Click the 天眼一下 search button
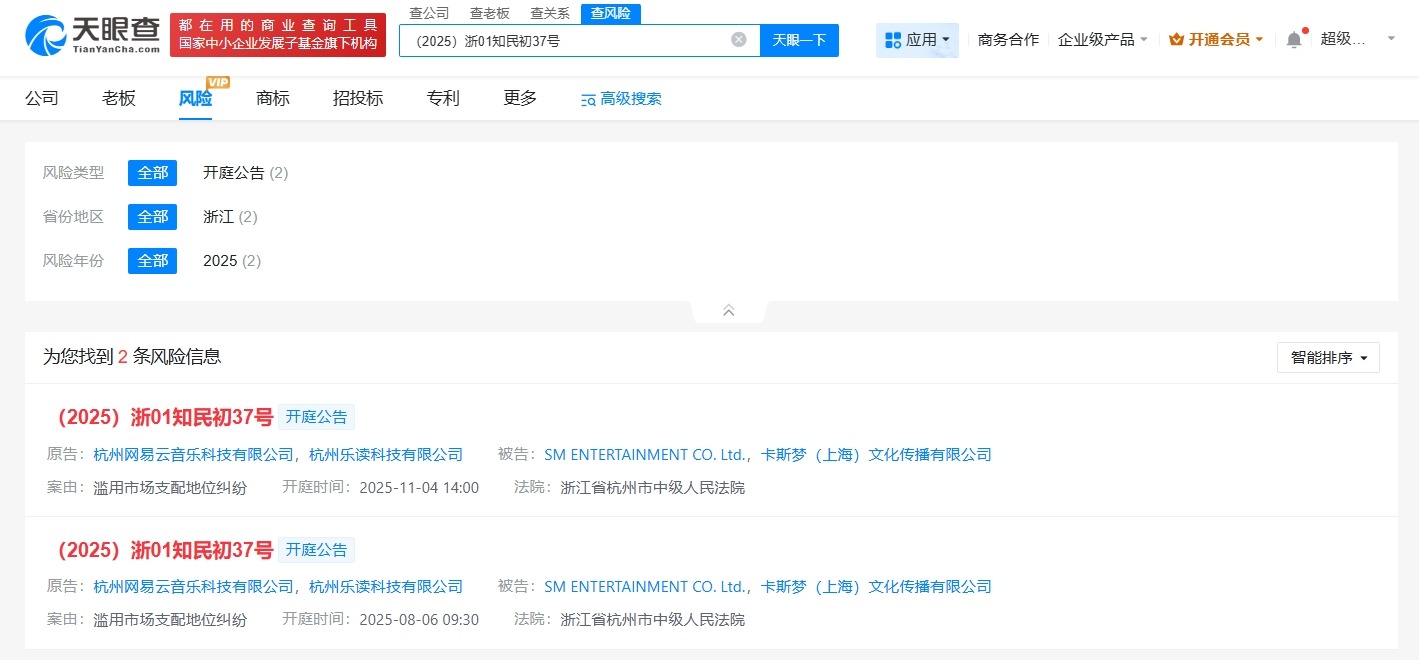 [798, 39]
